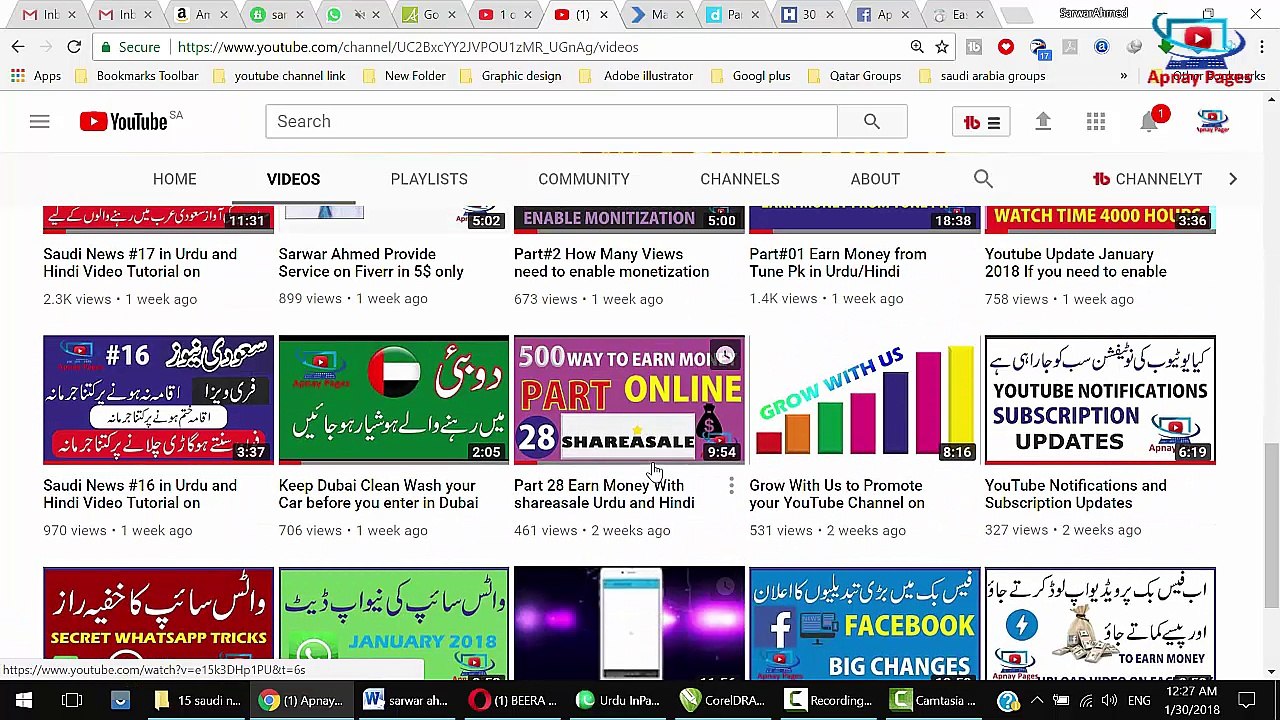Viewport: 1280px width, 720px height.
Task: Open the Part#2 How Many Views title
Action: (x=611, y=263)
